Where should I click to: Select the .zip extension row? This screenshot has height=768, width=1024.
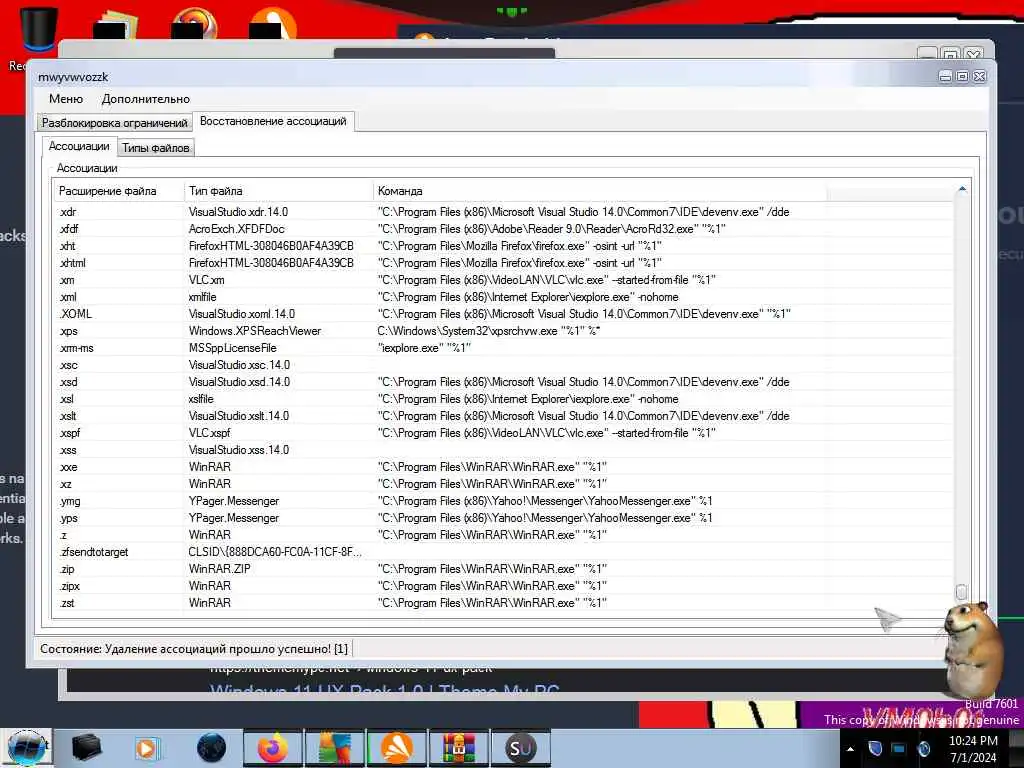click(x=504, y=568)
